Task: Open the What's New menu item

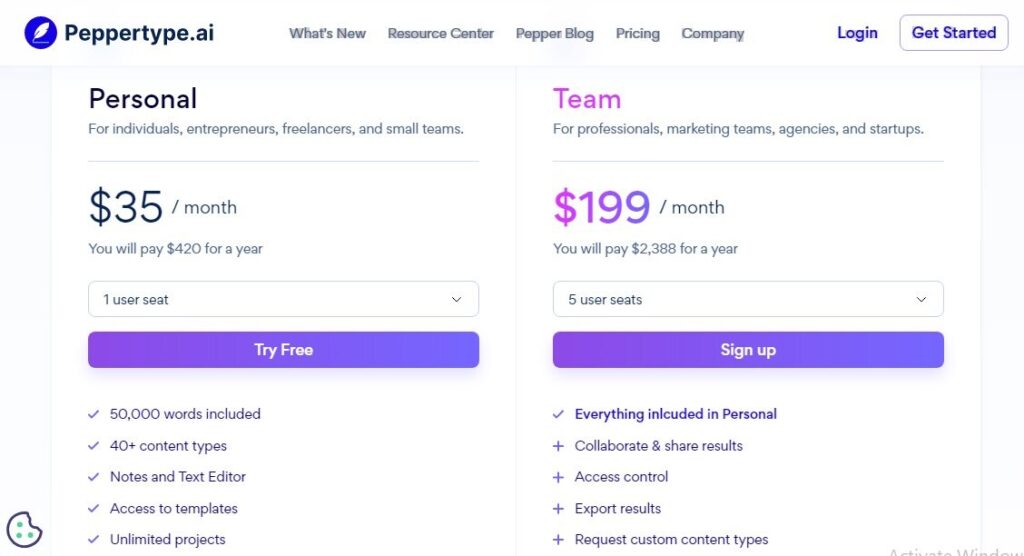Action: coord(327,33)
